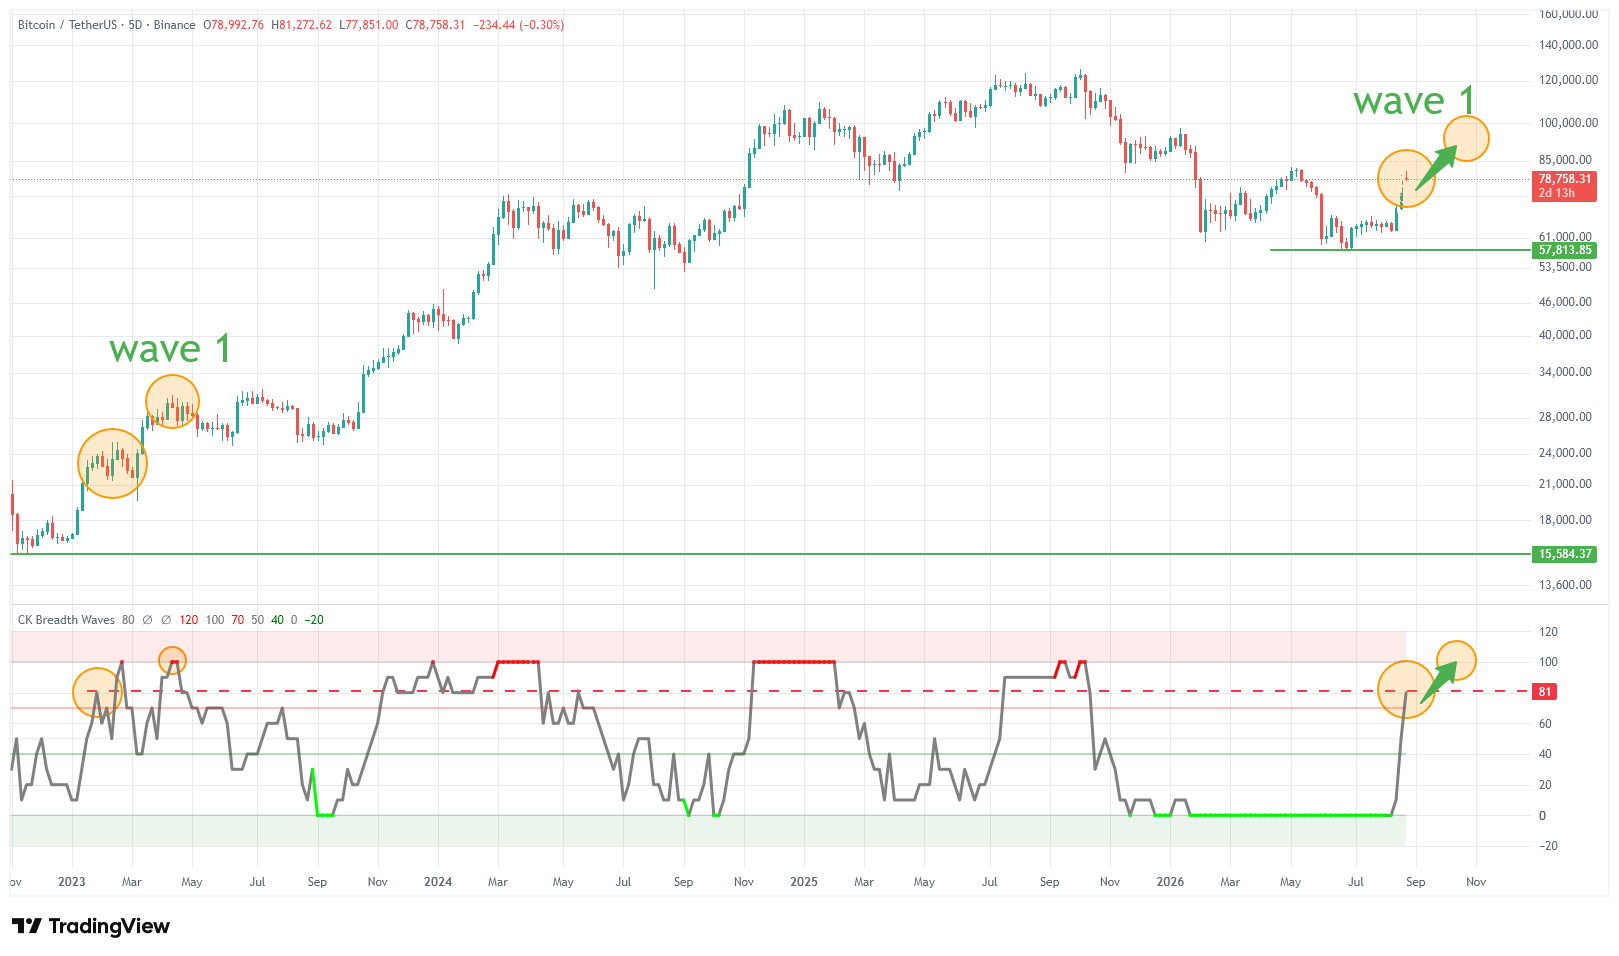Click the green 57,813.85 price label
Viewport: 1619px width, 956px height.
click(1564, 250)
